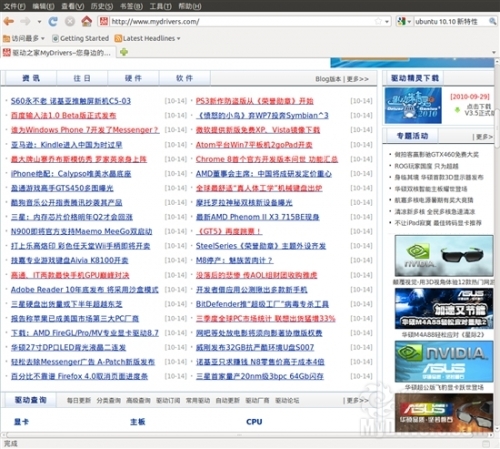Go to the Home page icon
Screen dimensions: 500x449
[87, 21]
